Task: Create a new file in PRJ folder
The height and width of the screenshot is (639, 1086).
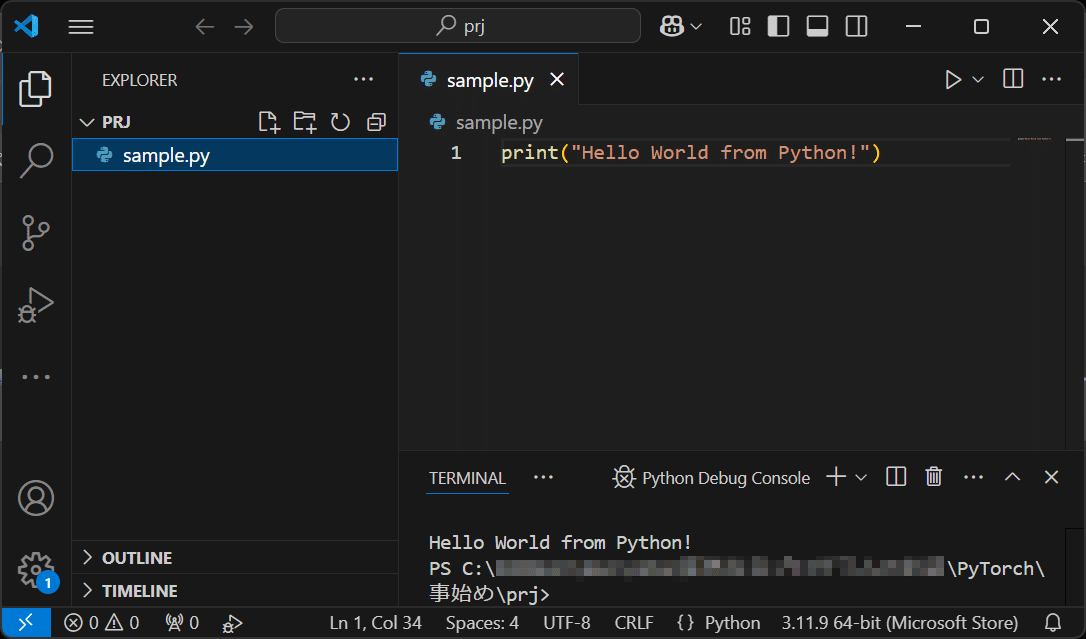Action: pos(268,121)
